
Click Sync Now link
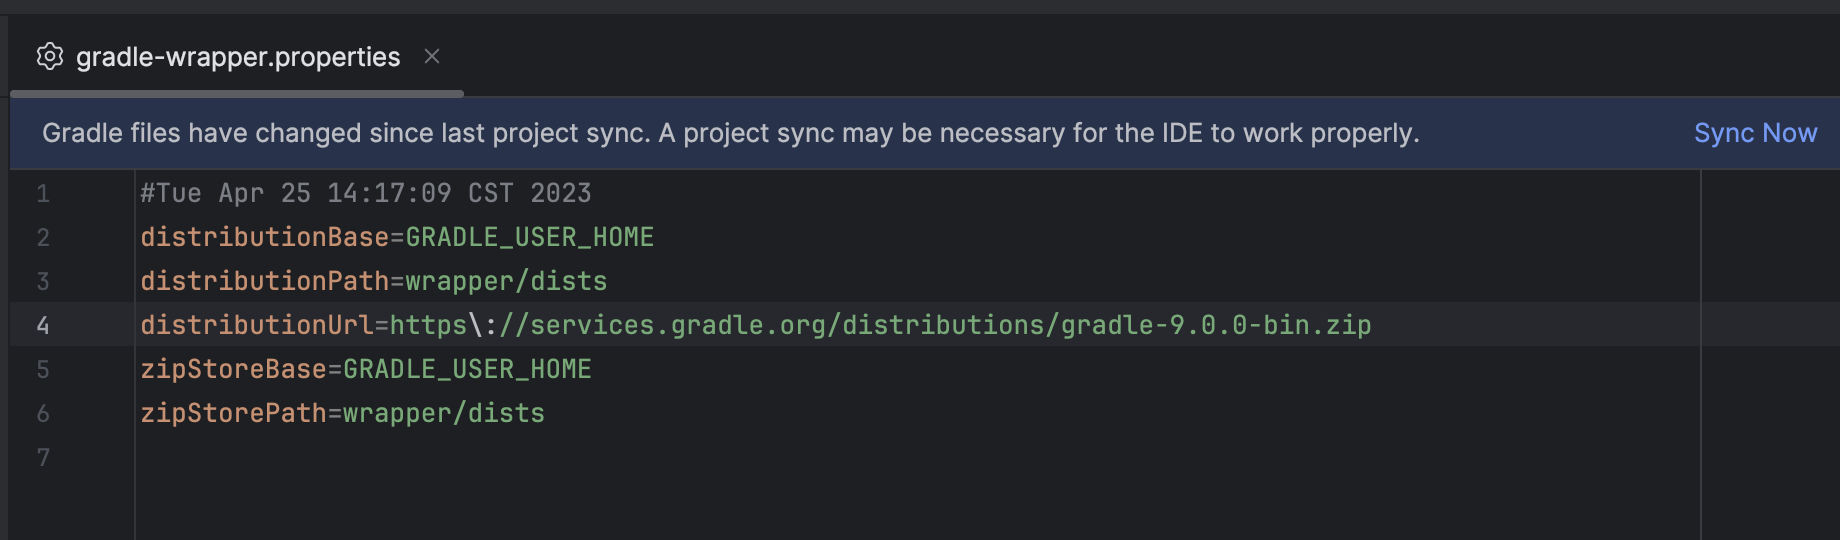click(1755, 133)
